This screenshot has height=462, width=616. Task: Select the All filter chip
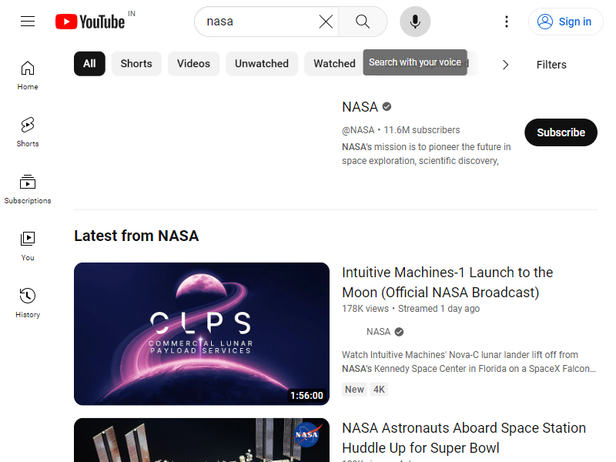(90, 64)
